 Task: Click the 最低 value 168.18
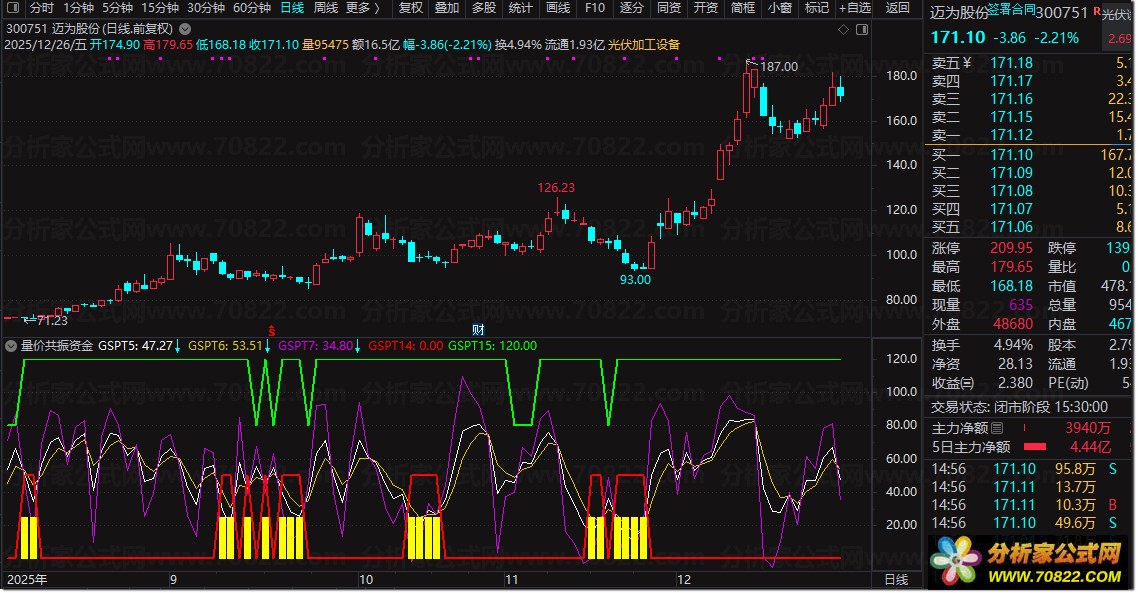tap(1012, 286)
